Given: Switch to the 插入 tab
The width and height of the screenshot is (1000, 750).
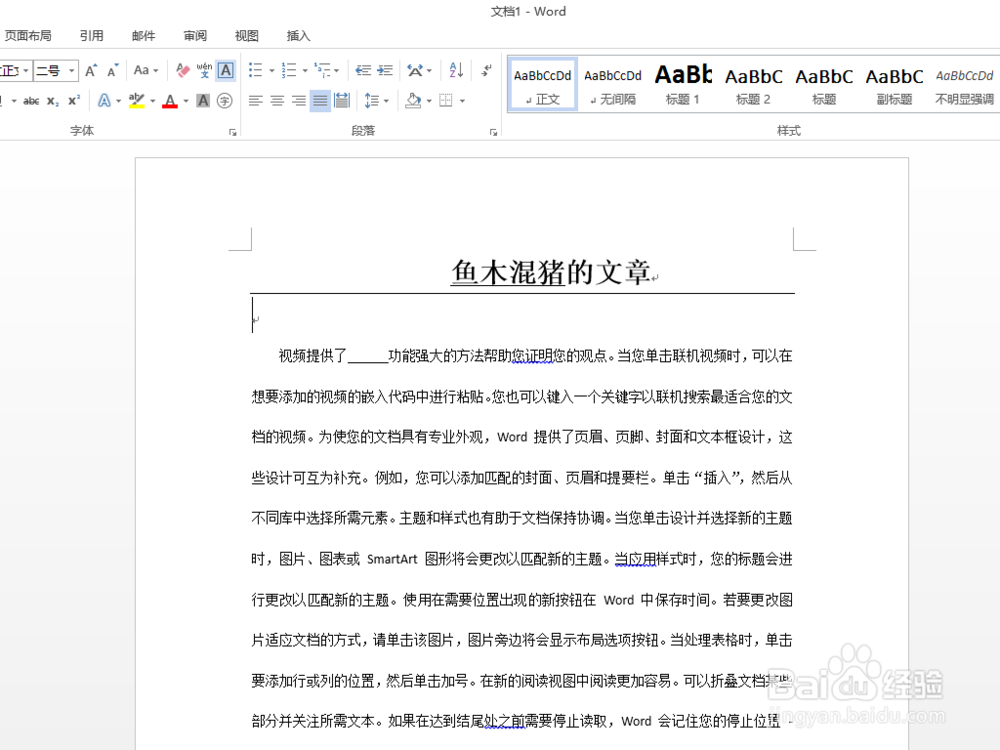Looking at the screenshot, I should point(298,36).
